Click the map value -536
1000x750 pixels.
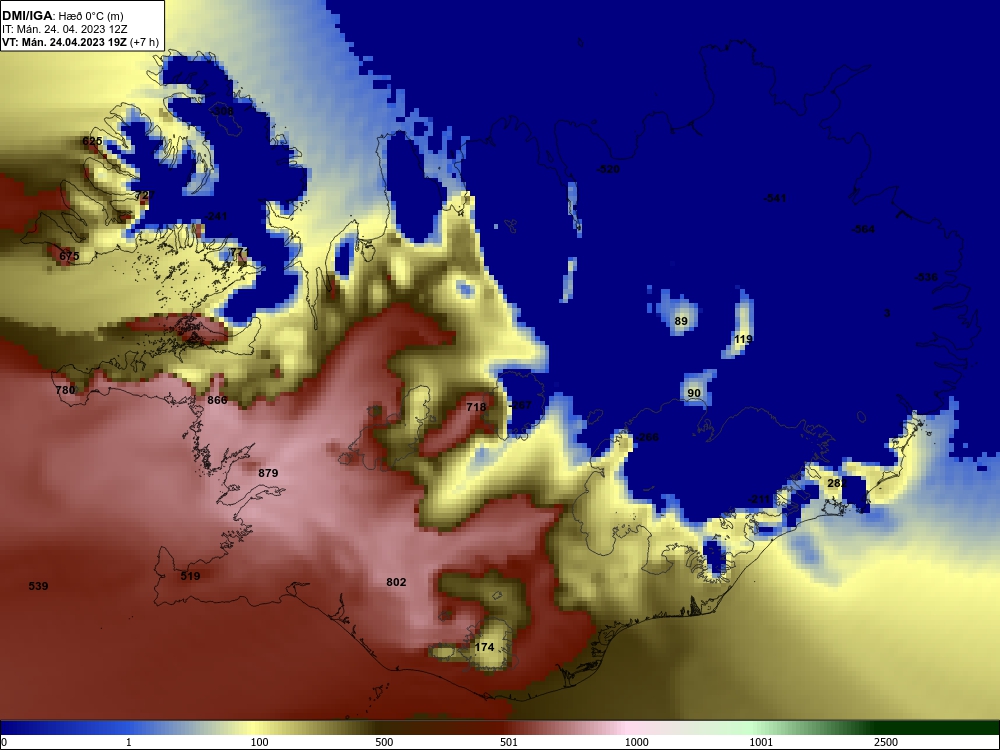pos(926,277)
